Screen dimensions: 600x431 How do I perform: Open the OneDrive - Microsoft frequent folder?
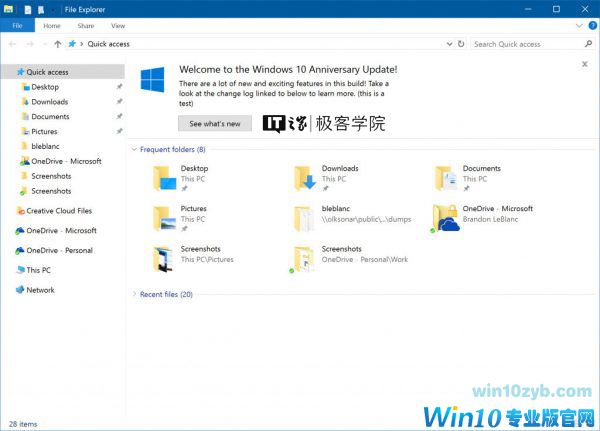[x=446, y=218]
